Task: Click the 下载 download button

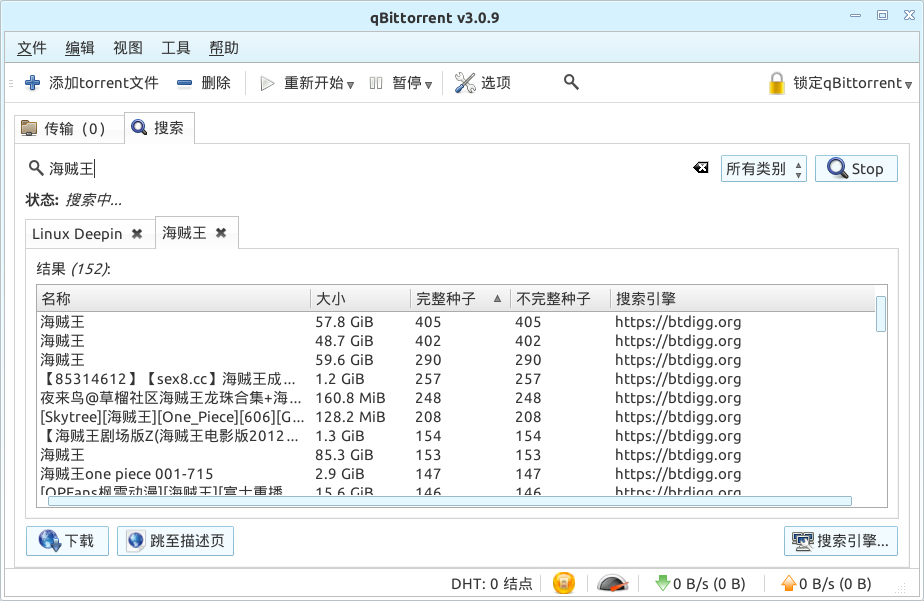Action: [x=67, y=541]
